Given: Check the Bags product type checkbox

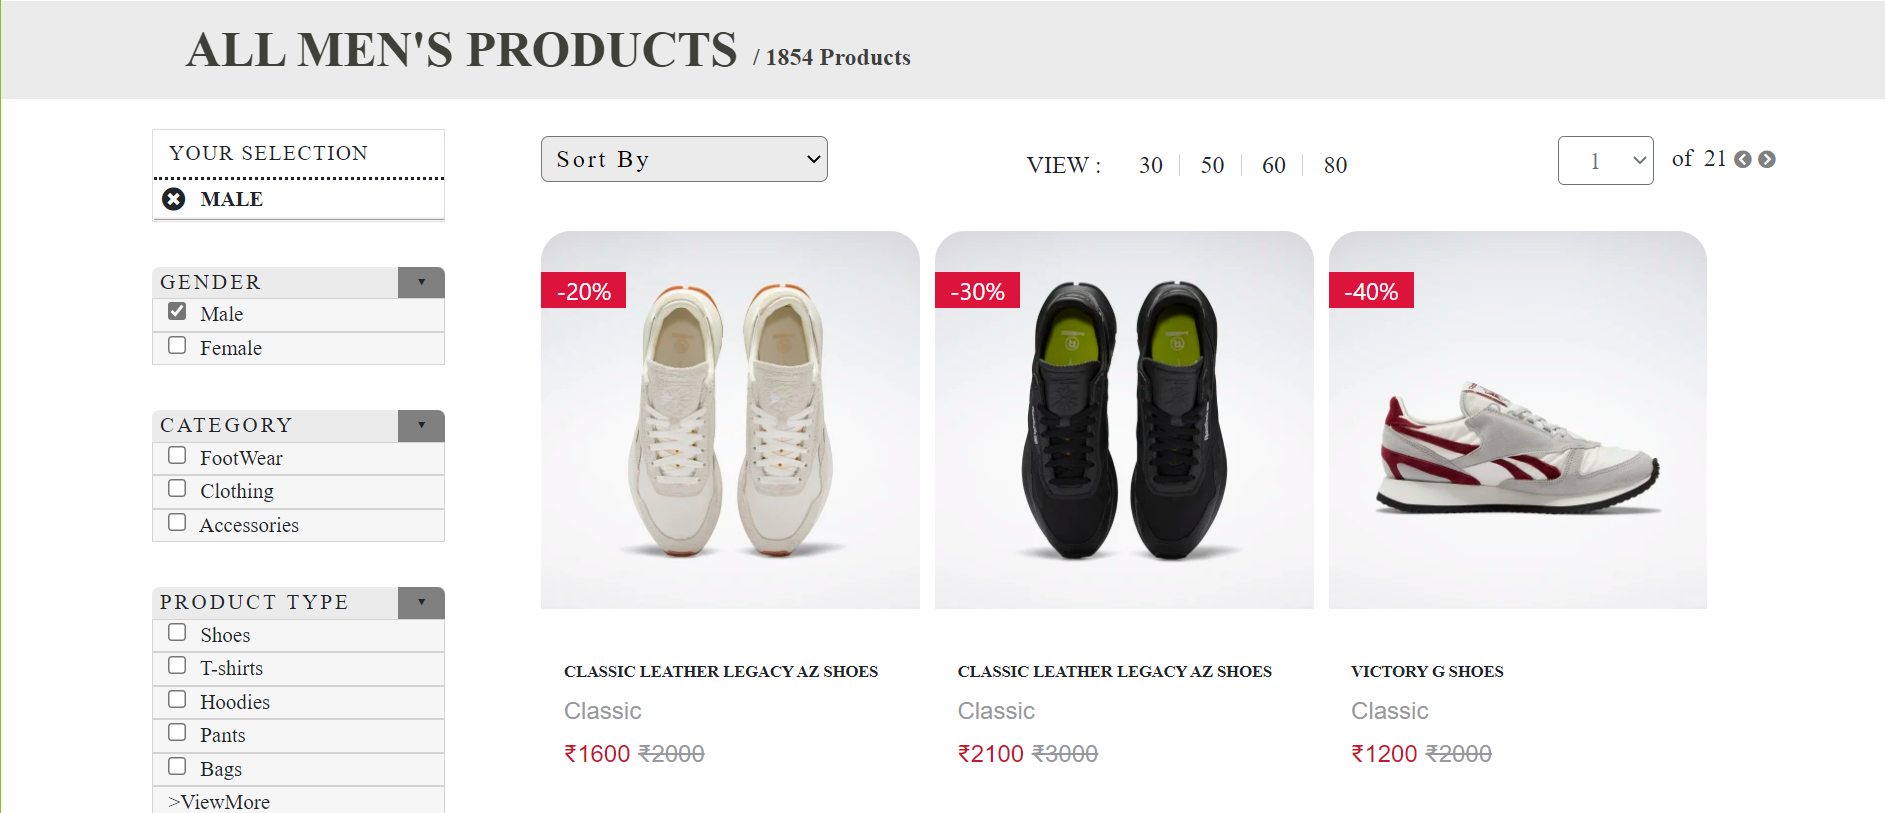Looking at the screenshot, I should [177, 766].
